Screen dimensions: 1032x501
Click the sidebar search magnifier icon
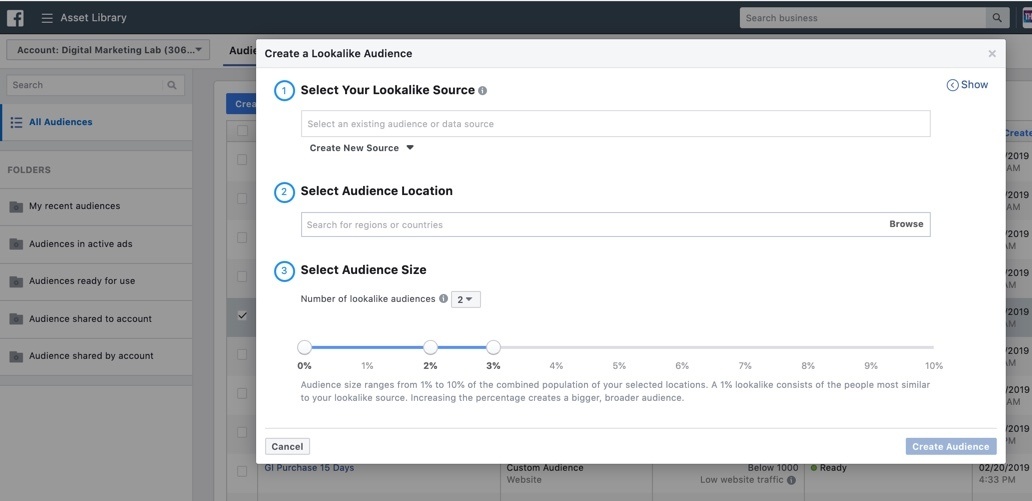[173, 85]
